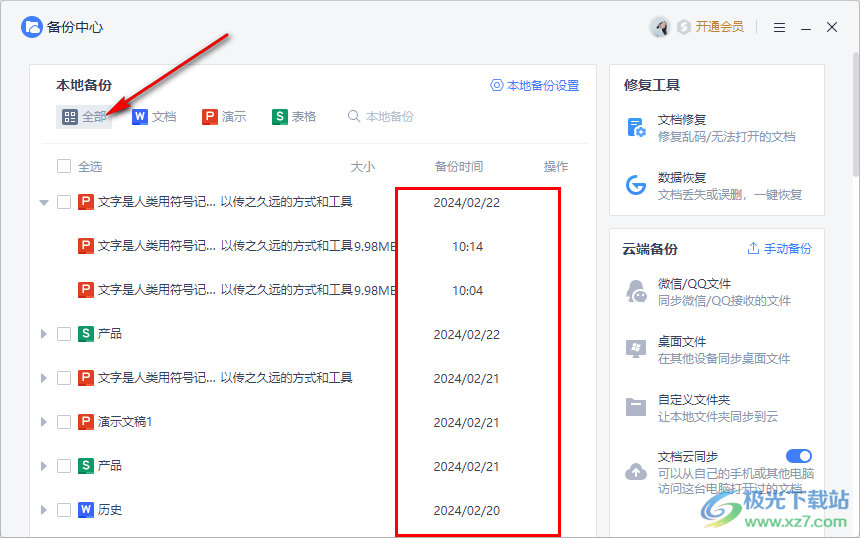Tick the 全选 select-all checkbox
Viewport: 860px width, 538px height.
point(64,166)
